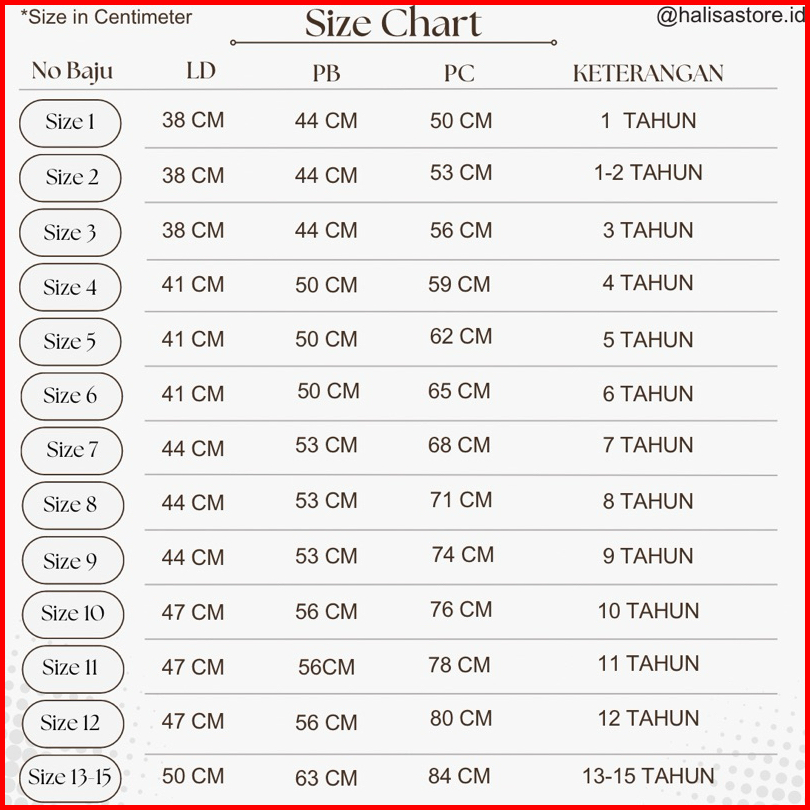
Task: Choose the Size 3 pill
Action: pos(70,233)
